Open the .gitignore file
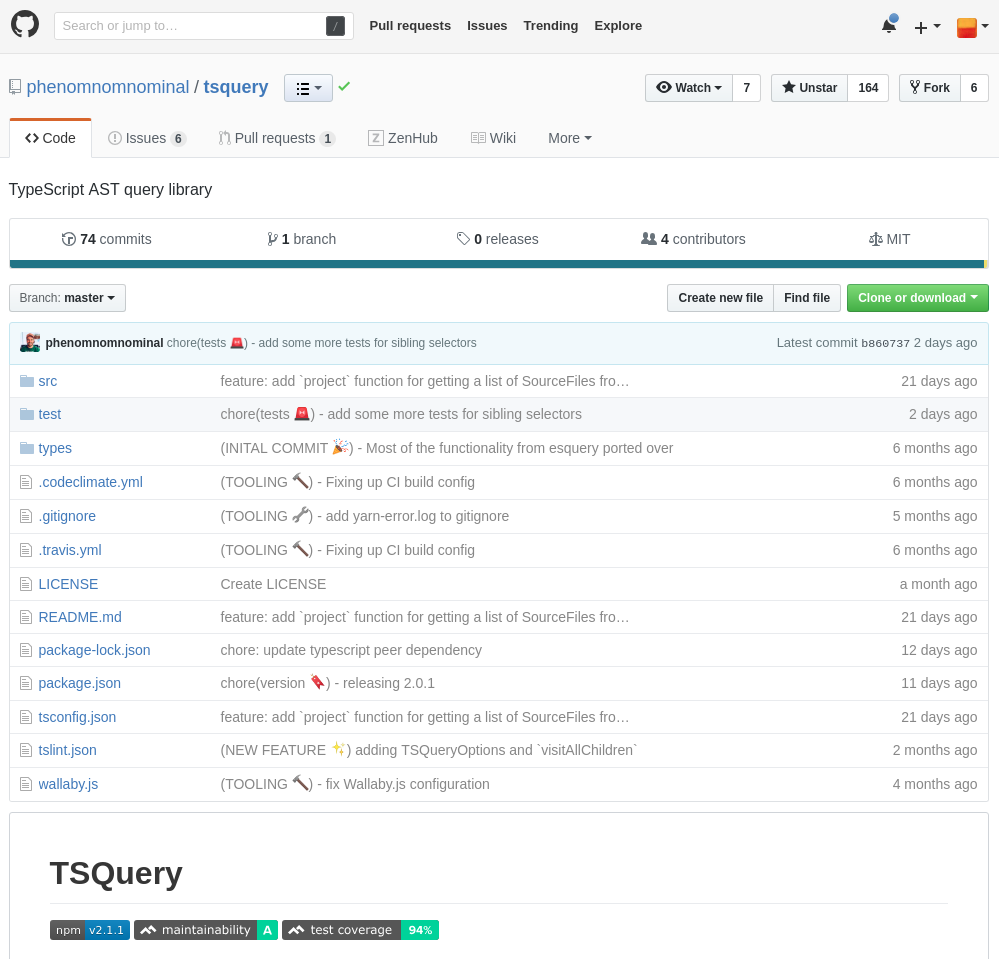 (67, 516)
